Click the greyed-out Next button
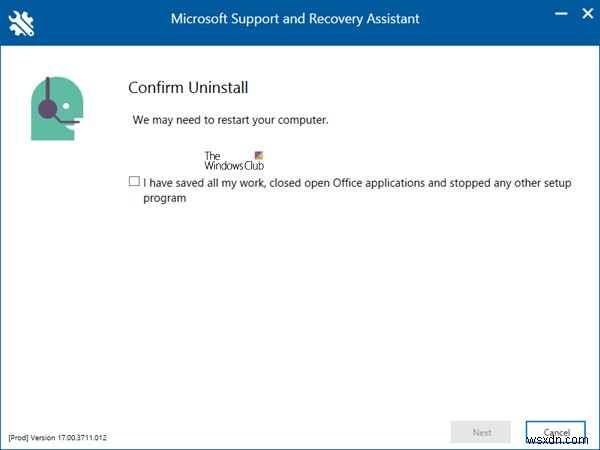The width and height of the screenshot is (600, 450). tap(481, 432)
